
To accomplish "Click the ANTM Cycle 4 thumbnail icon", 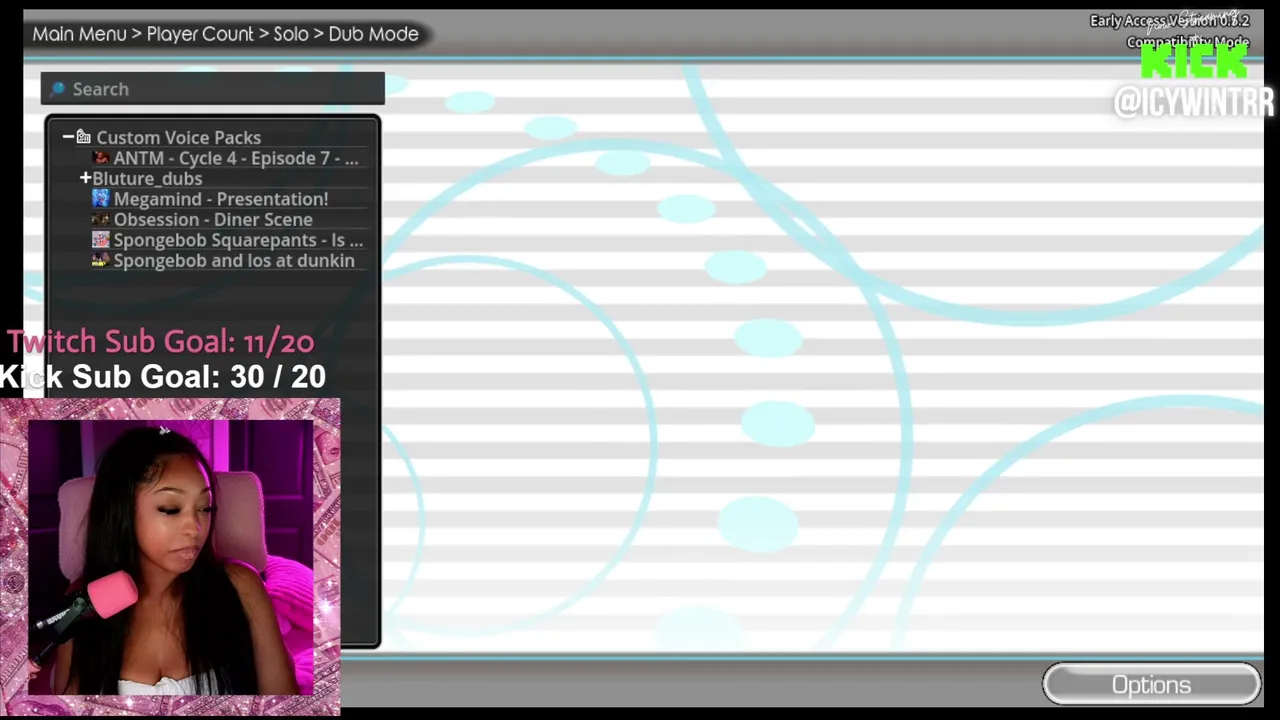I will point(100,158).
